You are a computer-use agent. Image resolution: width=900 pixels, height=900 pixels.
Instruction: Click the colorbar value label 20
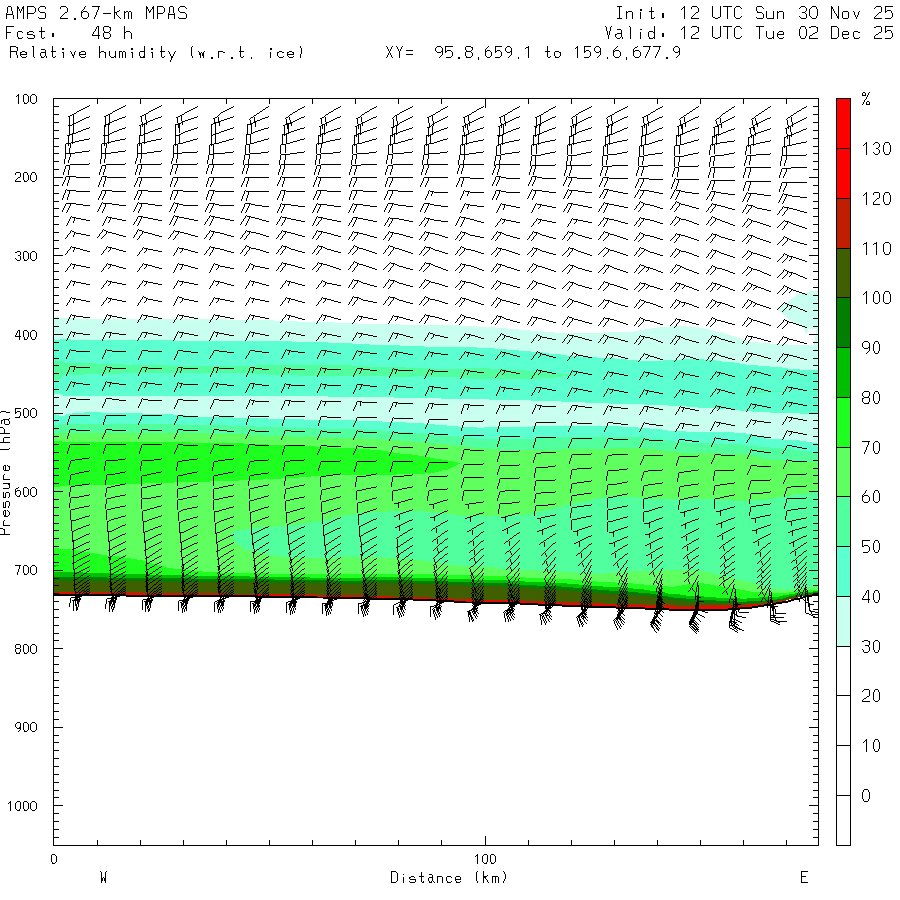pos(871,696)
